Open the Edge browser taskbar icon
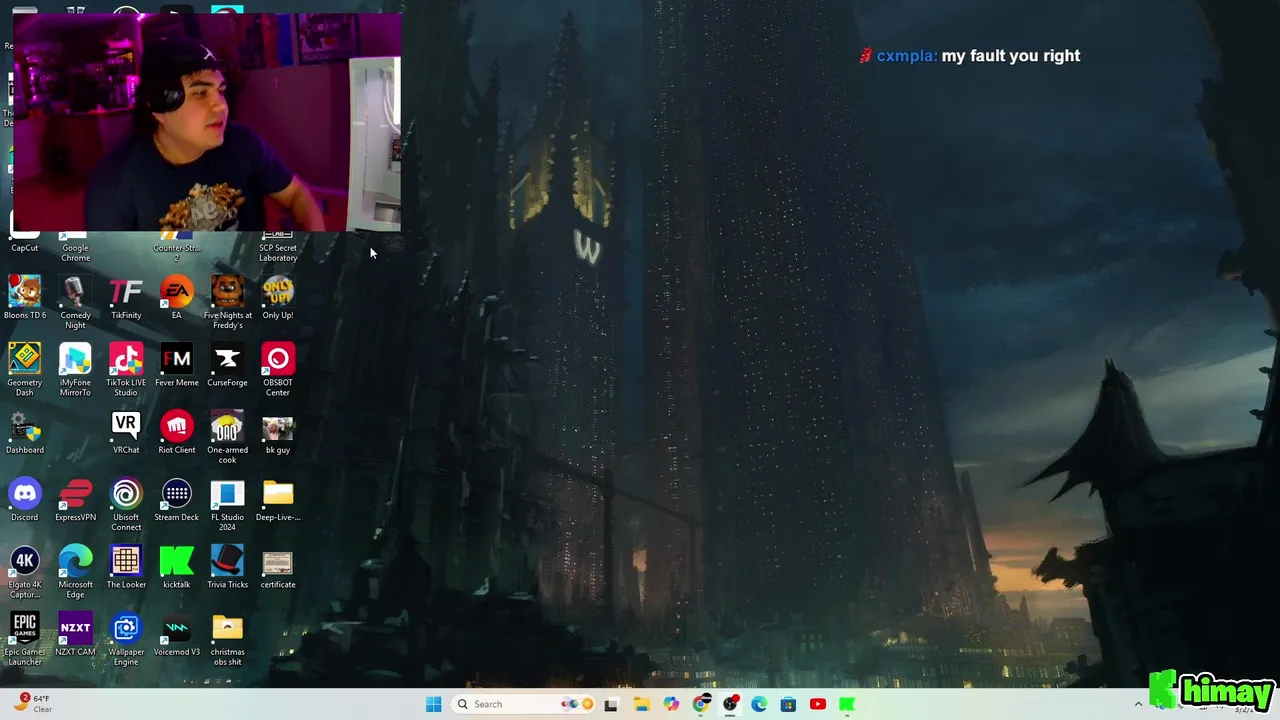Viewport: 1280px width, 720px height. [x=759, y=704]
